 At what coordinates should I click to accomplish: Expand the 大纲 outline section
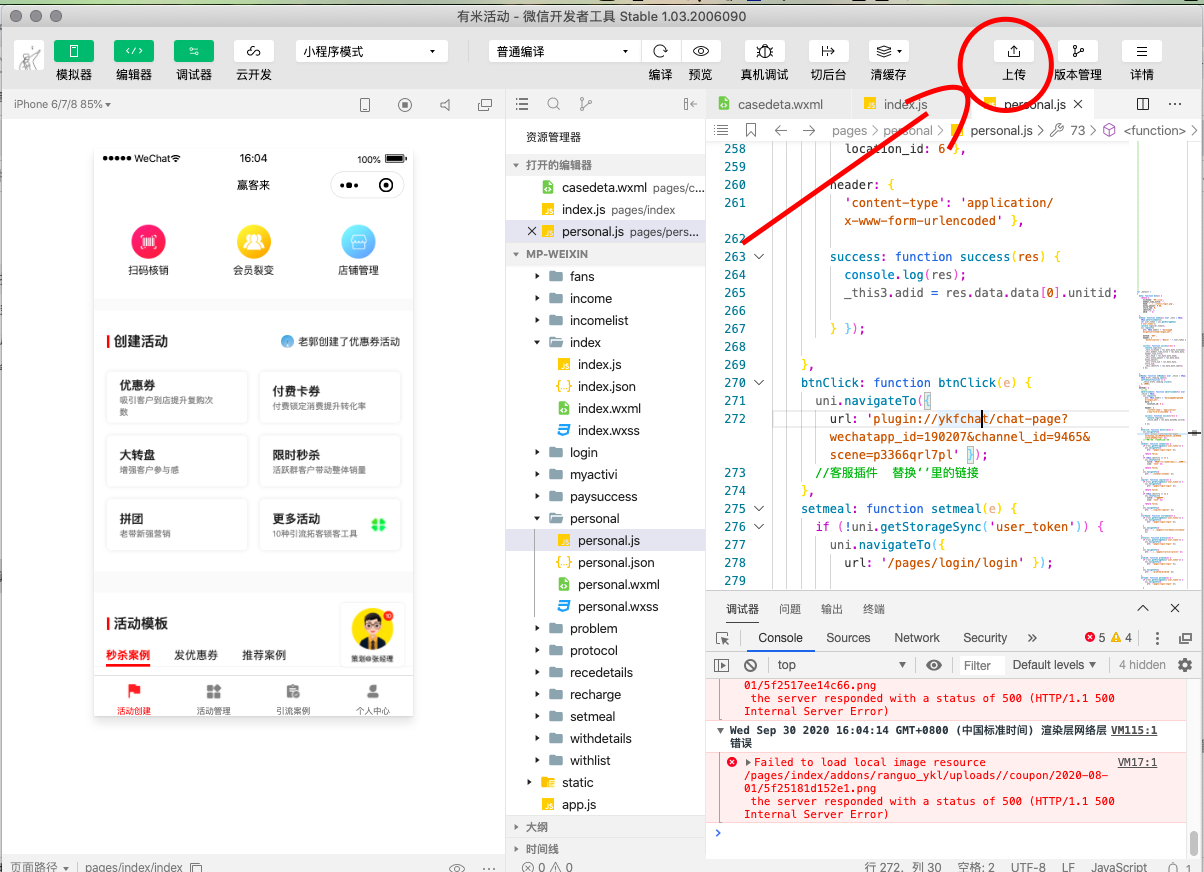(x=605, y=827)
